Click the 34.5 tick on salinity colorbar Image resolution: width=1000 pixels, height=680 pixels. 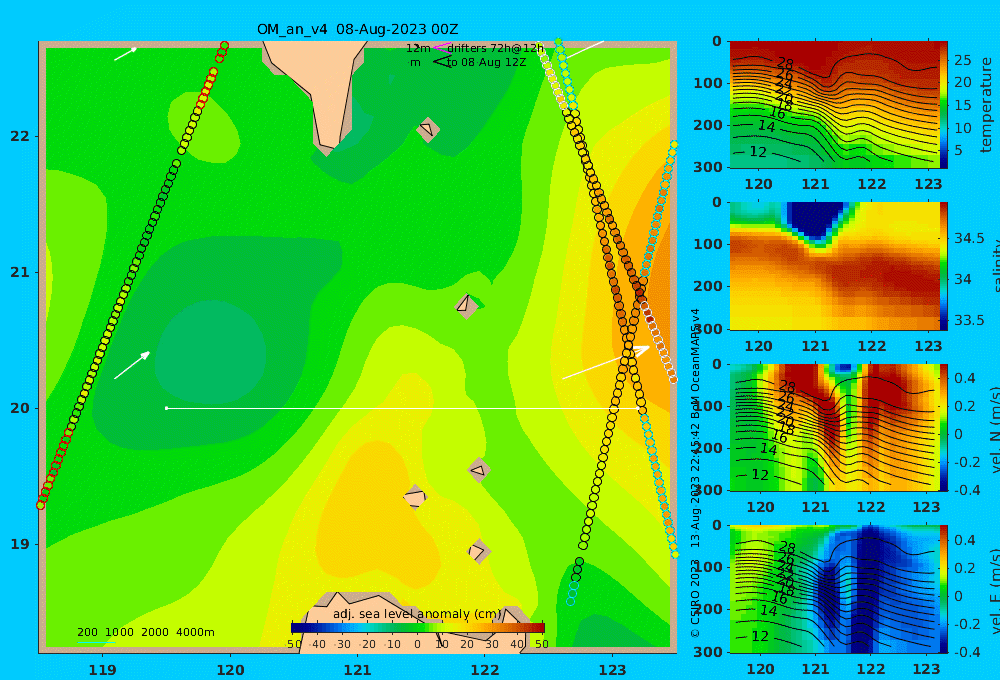pos(969,238)
